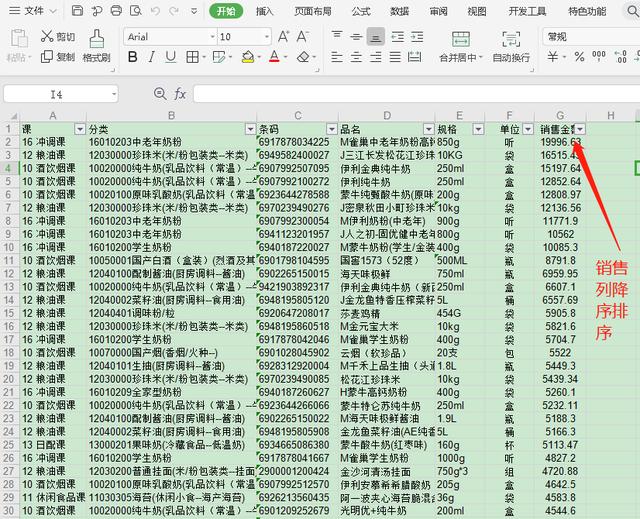The width and height of the screenshot is (640, 519).
Task: Open the font size 10 dropdown
Action: click(x=267, y=37)
